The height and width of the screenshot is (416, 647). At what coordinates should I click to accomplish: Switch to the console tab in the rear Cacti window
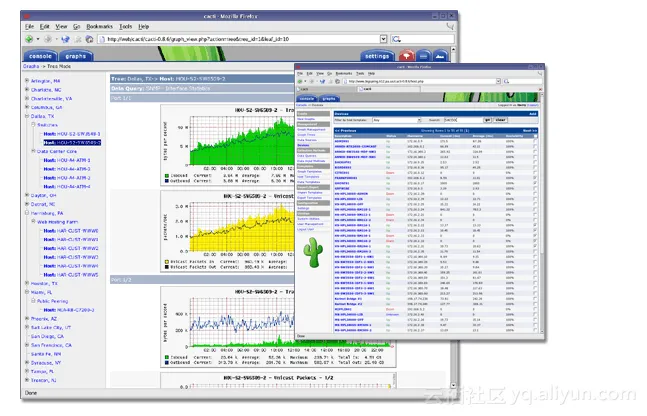[40, 56]
